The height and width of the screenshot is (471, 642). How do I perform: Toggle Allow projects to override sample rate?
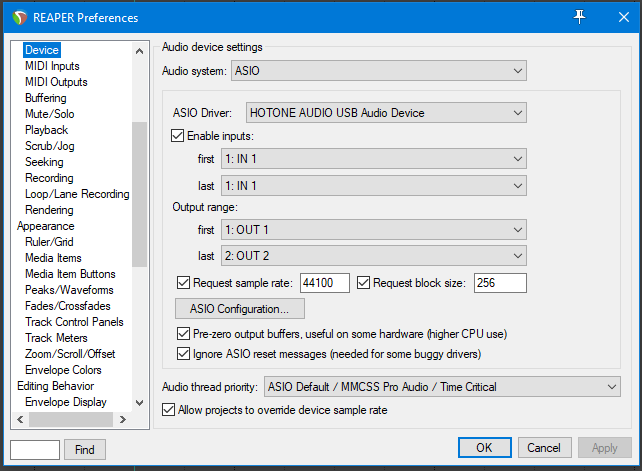[169, 410]
